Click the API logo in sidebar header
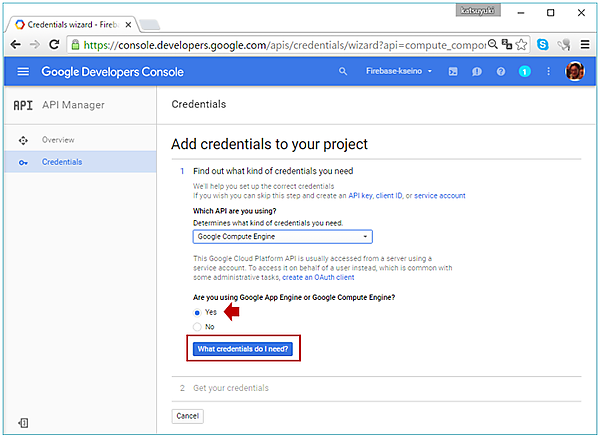Screen dimensions: 600x436 (x=23, y=105)
